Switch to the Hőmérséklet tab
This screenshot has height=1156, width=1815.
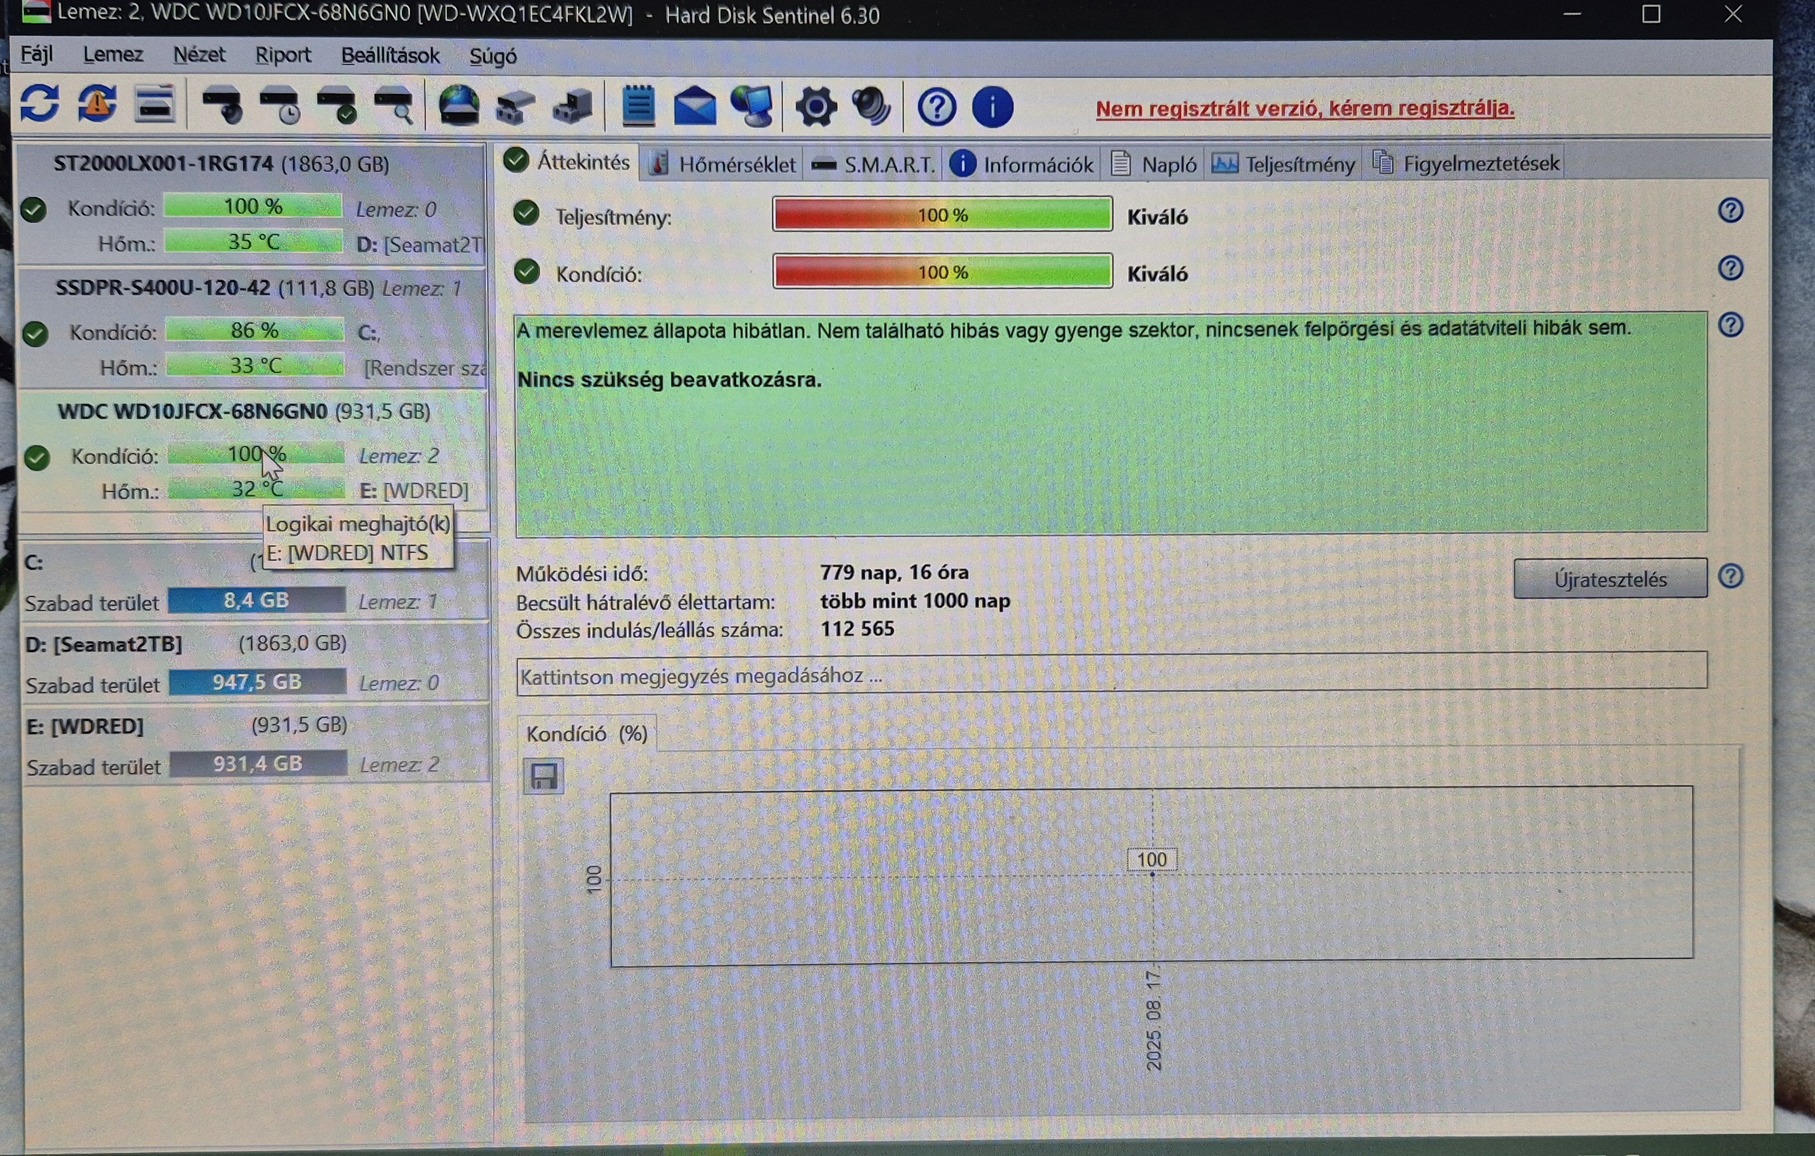click(722, 164)
